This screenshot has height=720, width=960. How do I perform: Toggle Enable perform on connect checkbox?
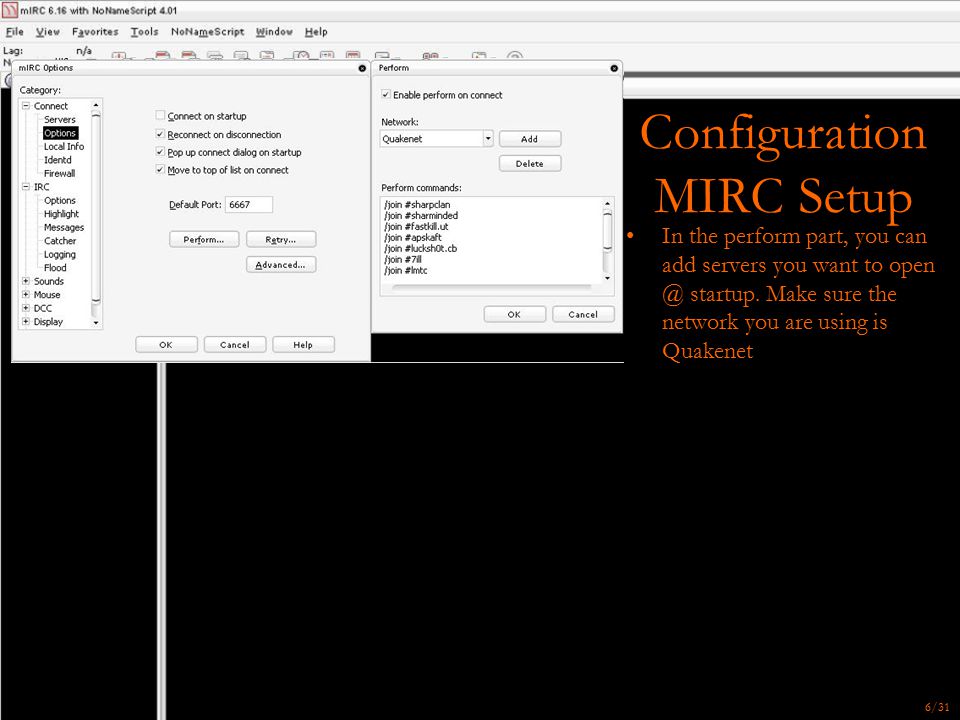pyautogui.click(x=386, y=94)
